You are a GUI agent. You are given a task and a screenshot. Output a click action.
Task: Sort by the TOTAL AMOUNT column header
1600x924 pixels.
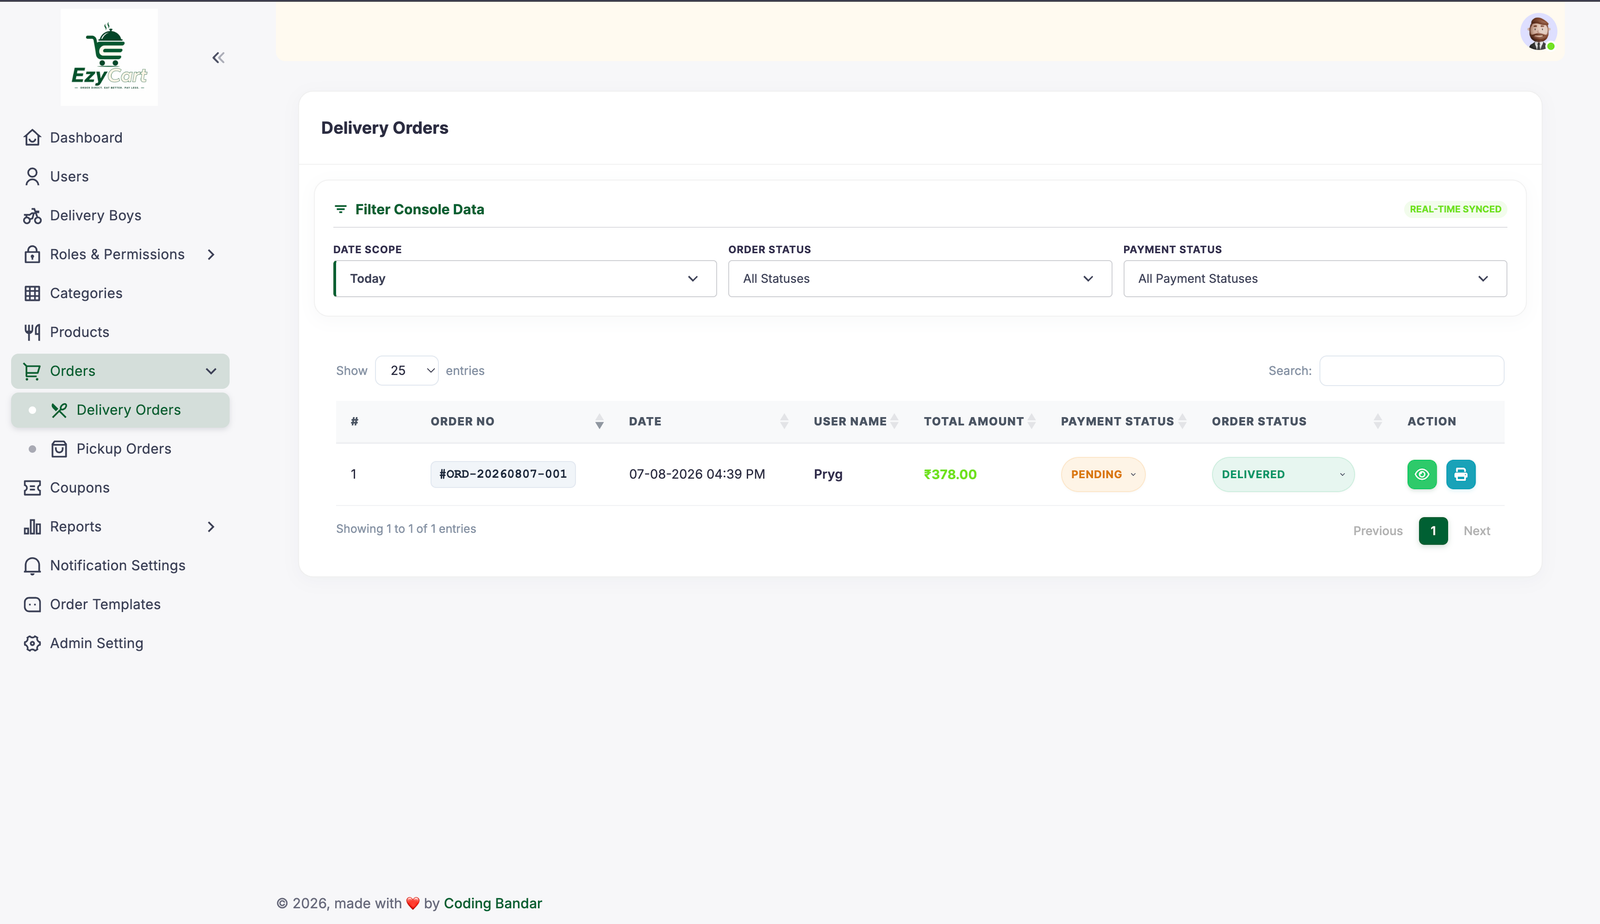[980, 422]
